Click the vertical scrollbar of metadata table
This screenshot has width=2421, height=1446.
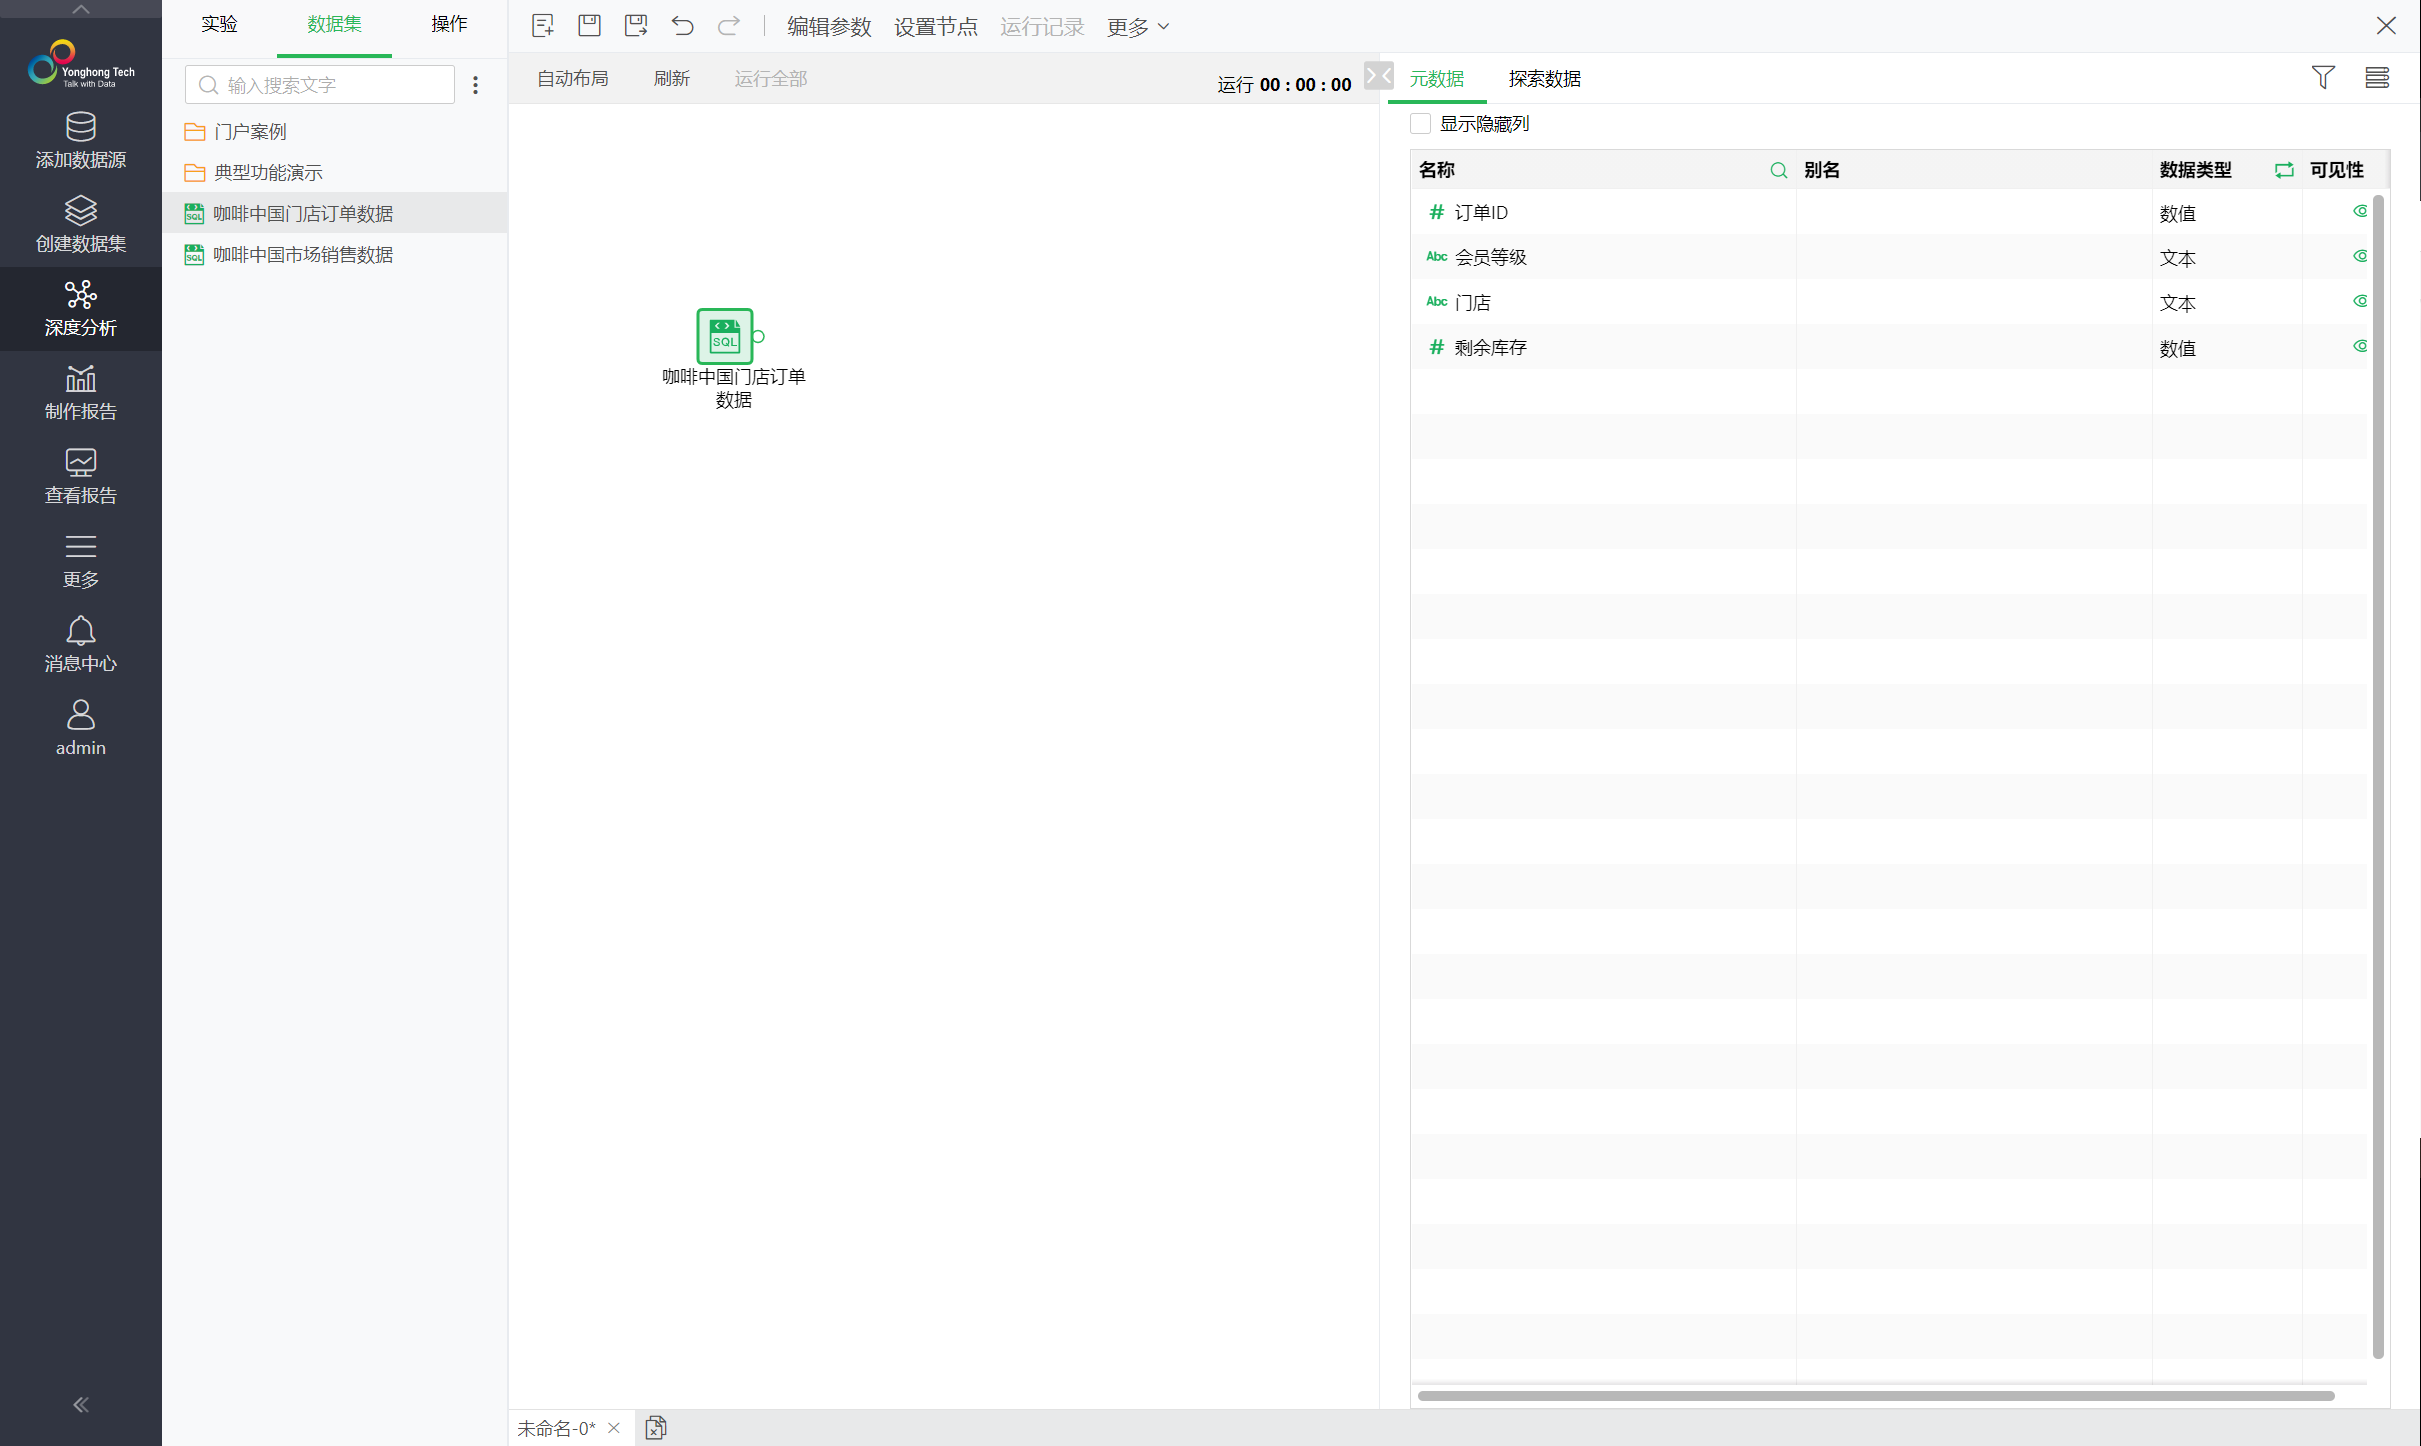click(x=2378, y=776)
